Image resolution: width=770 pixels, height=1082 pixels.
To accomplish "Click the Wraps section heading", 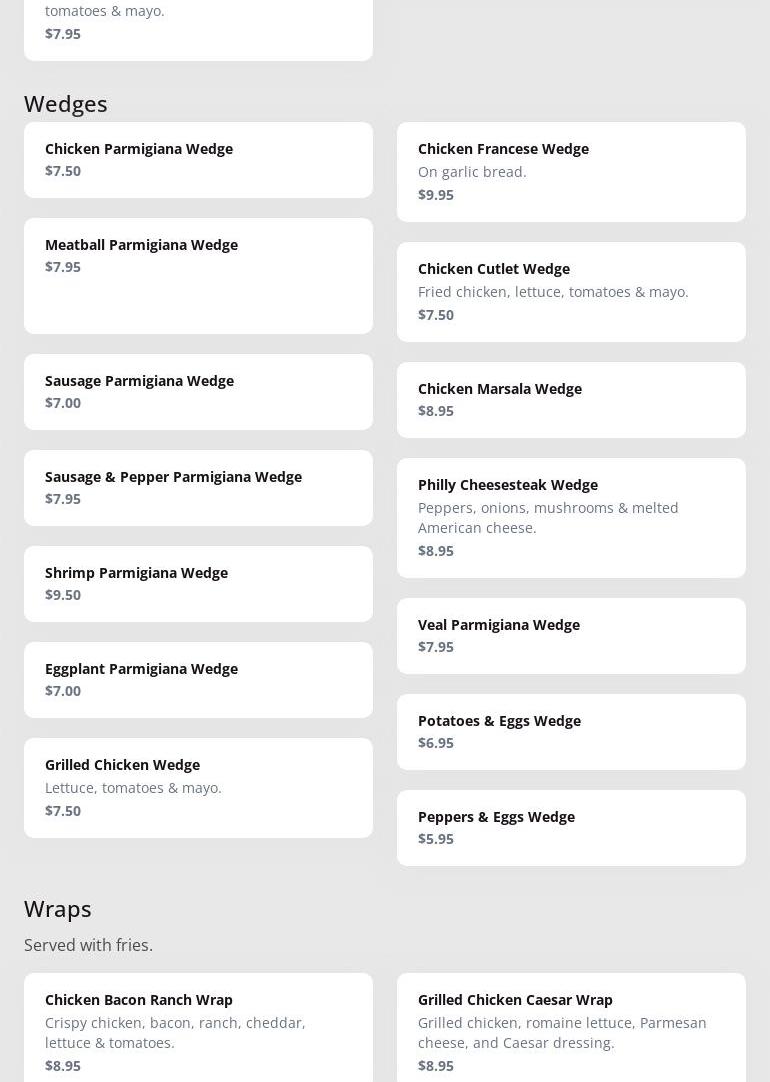I will (58, 908).
